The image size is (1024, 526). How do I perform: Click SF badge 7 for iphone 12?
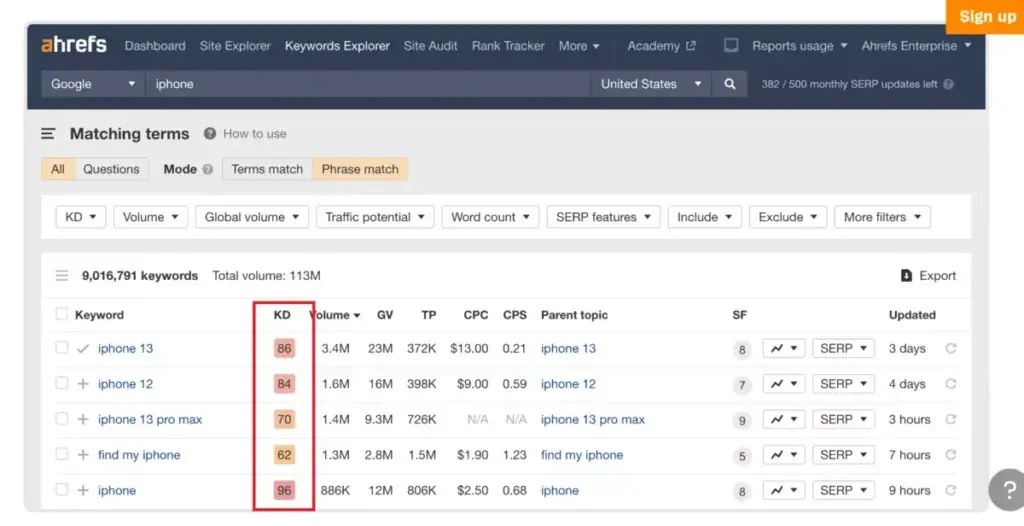742,385
